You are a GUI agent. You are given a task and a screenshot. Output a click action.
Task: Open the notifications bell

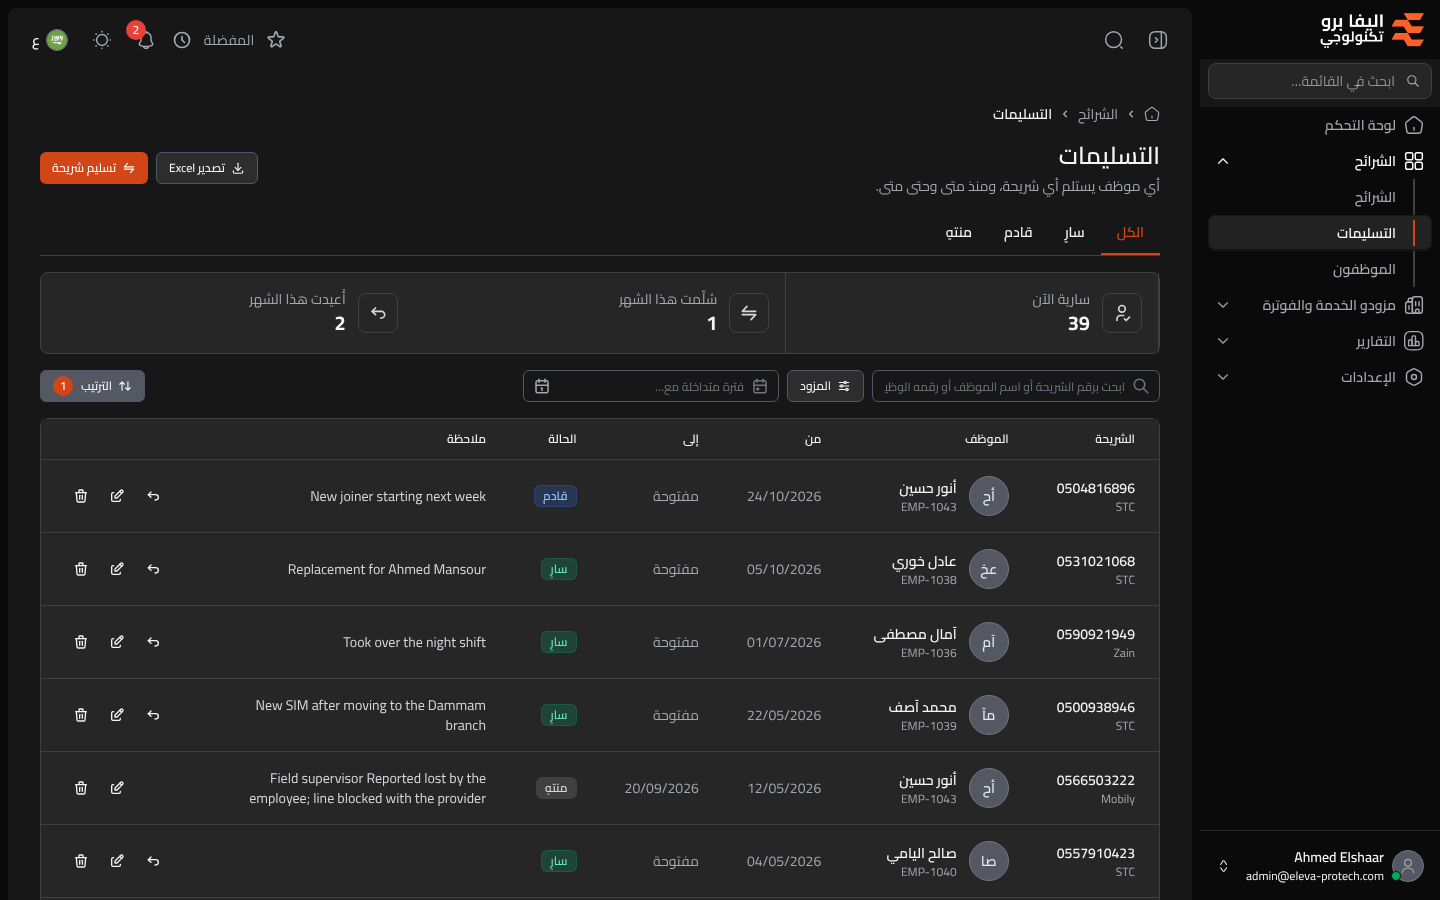[146, 40]
